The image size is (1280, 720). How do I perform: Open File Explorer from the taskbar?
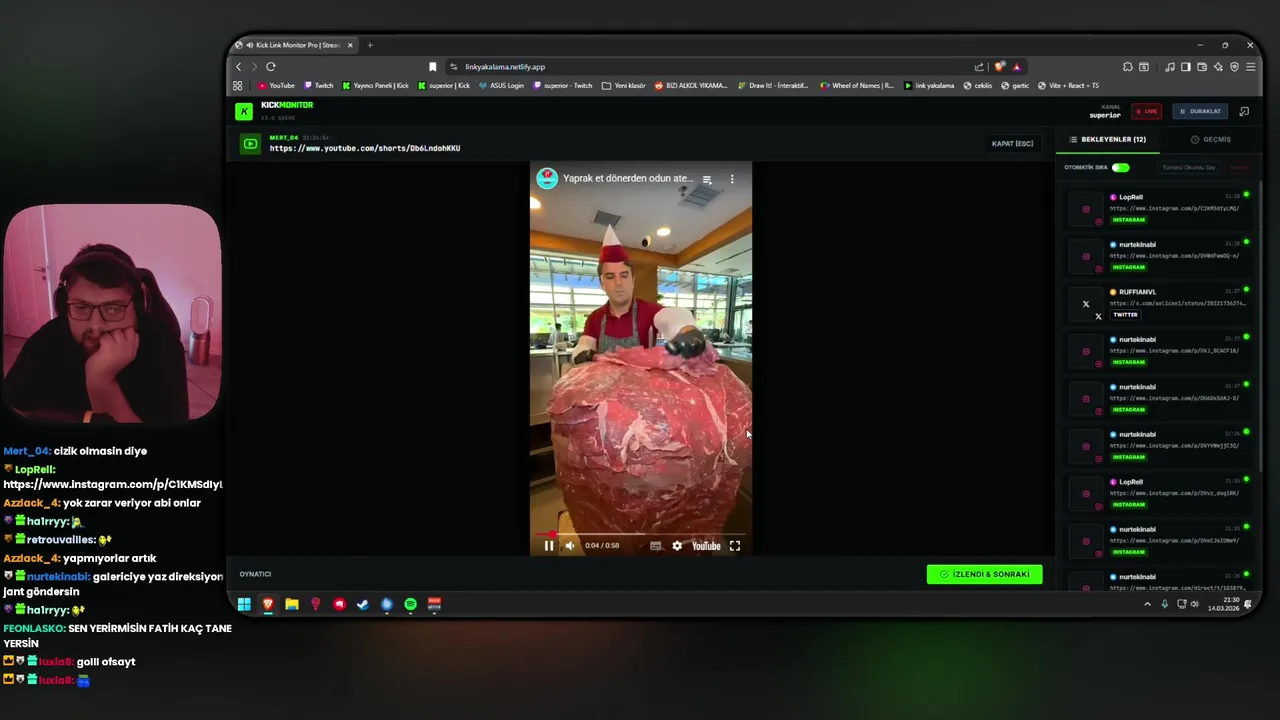292,604
